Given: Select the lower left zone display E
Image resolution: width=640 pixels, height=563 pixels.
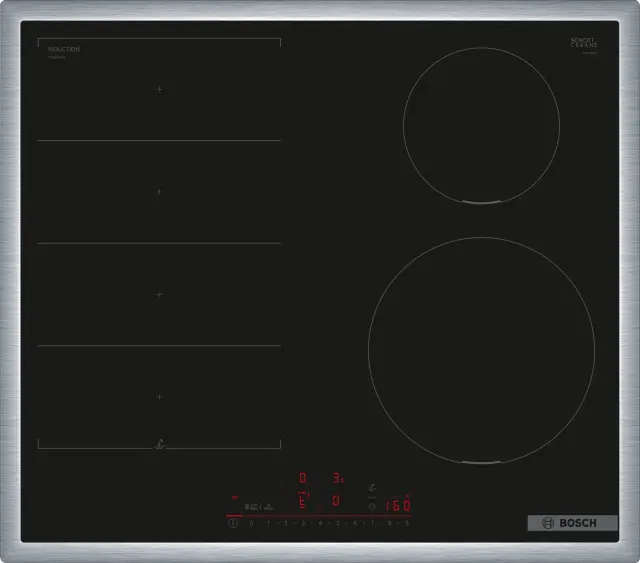Looking at the screenshot, I should pyautogui.click(x=304, y=500).
